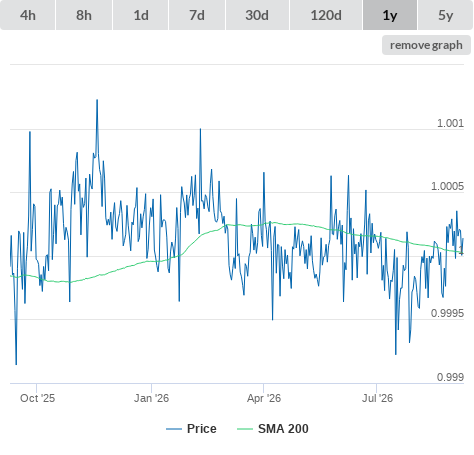Select the 4h time range tab
The height and width of the screenshot is (455, 474).
pos(28,15)
